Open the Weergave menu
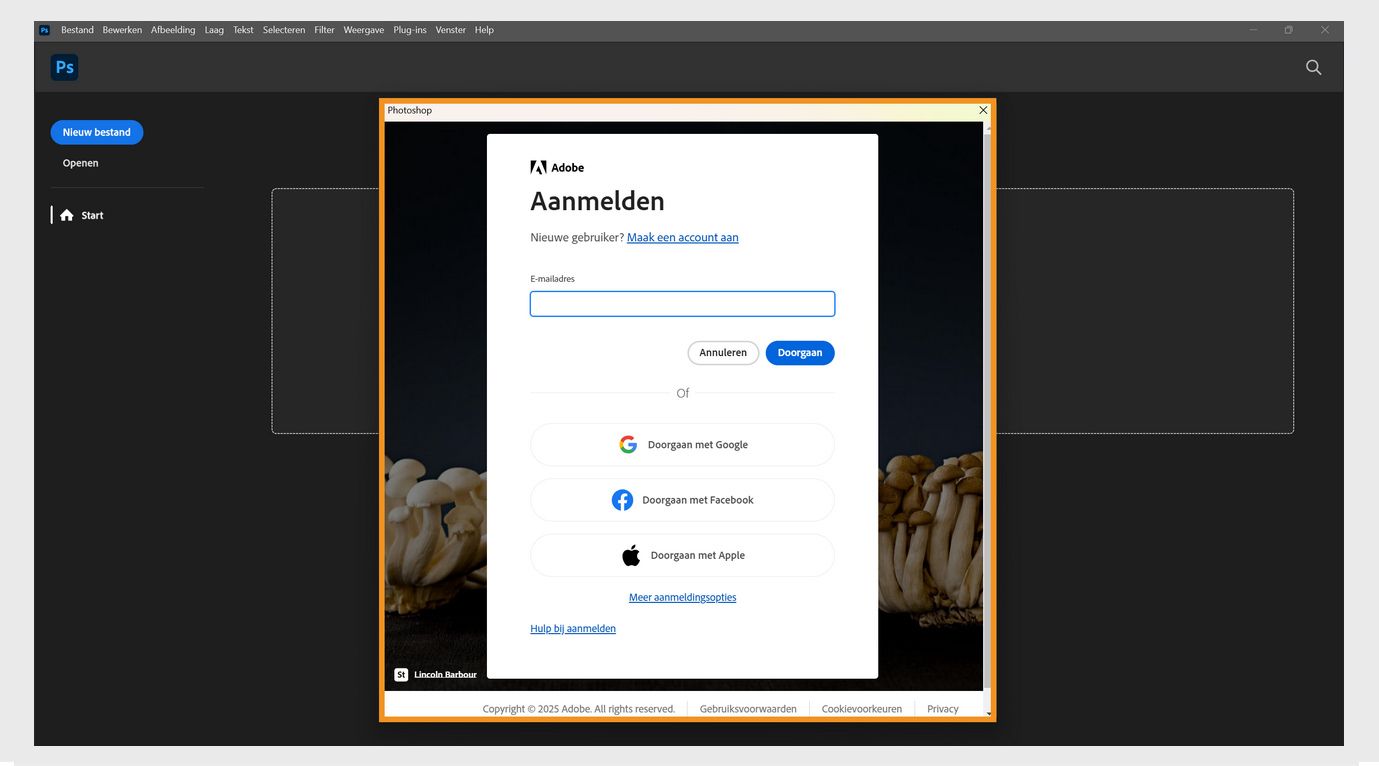Image resolution: width=1379 pixels, height=766 pixels. pyautogui.click(x=364, y=30)
